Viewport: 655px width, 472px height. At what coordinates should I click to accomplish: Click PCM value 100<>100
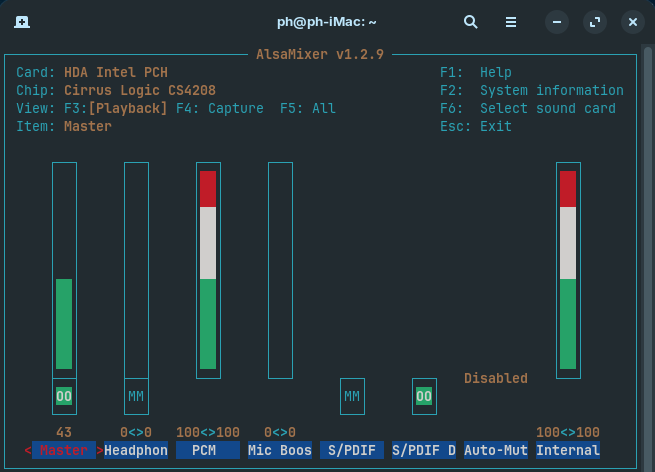(208, 432)
